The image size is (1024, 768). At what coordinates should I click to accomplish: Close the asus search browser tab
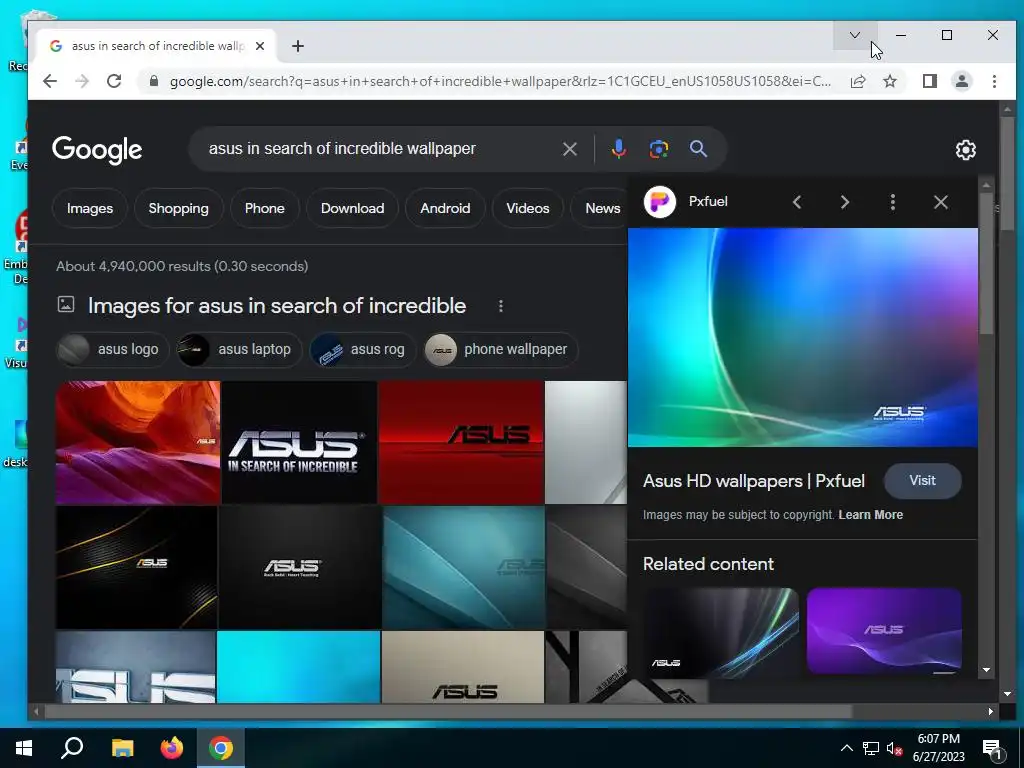pos(260,46)
